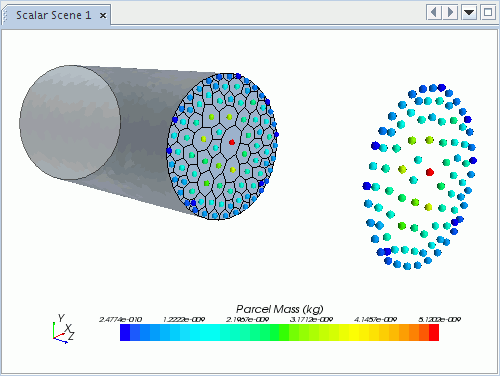Click the tab drag handle grip
Screen dimensions: 500x376
pos(5,15)
